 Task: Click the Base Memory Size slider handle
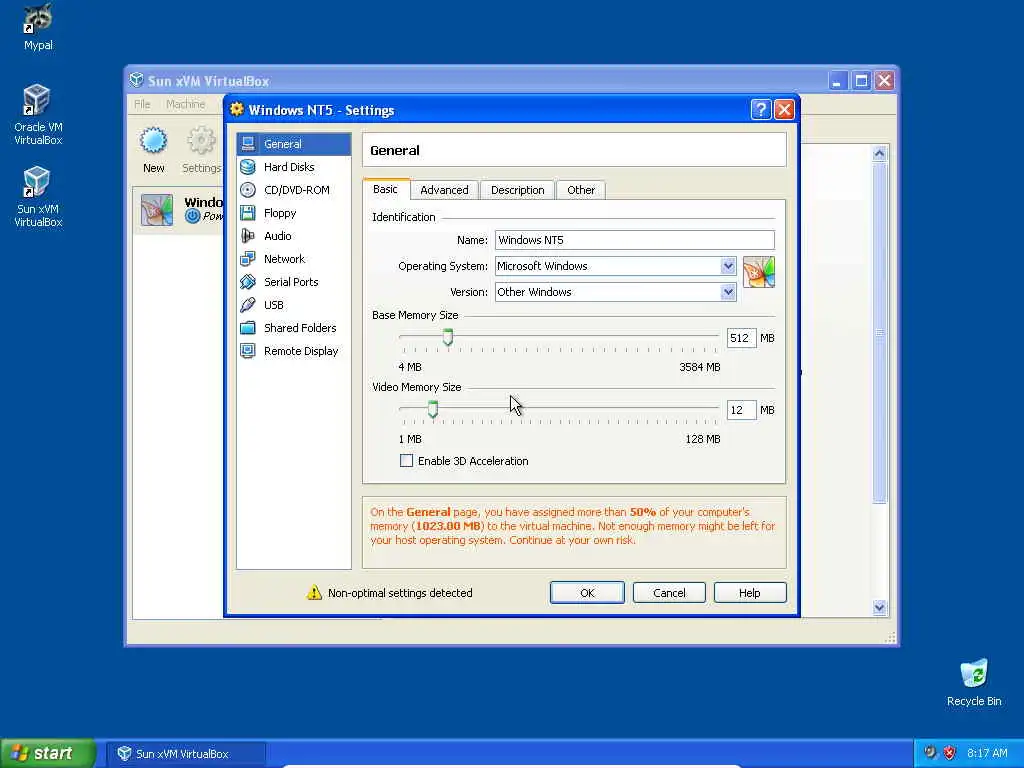click(447, 337)
